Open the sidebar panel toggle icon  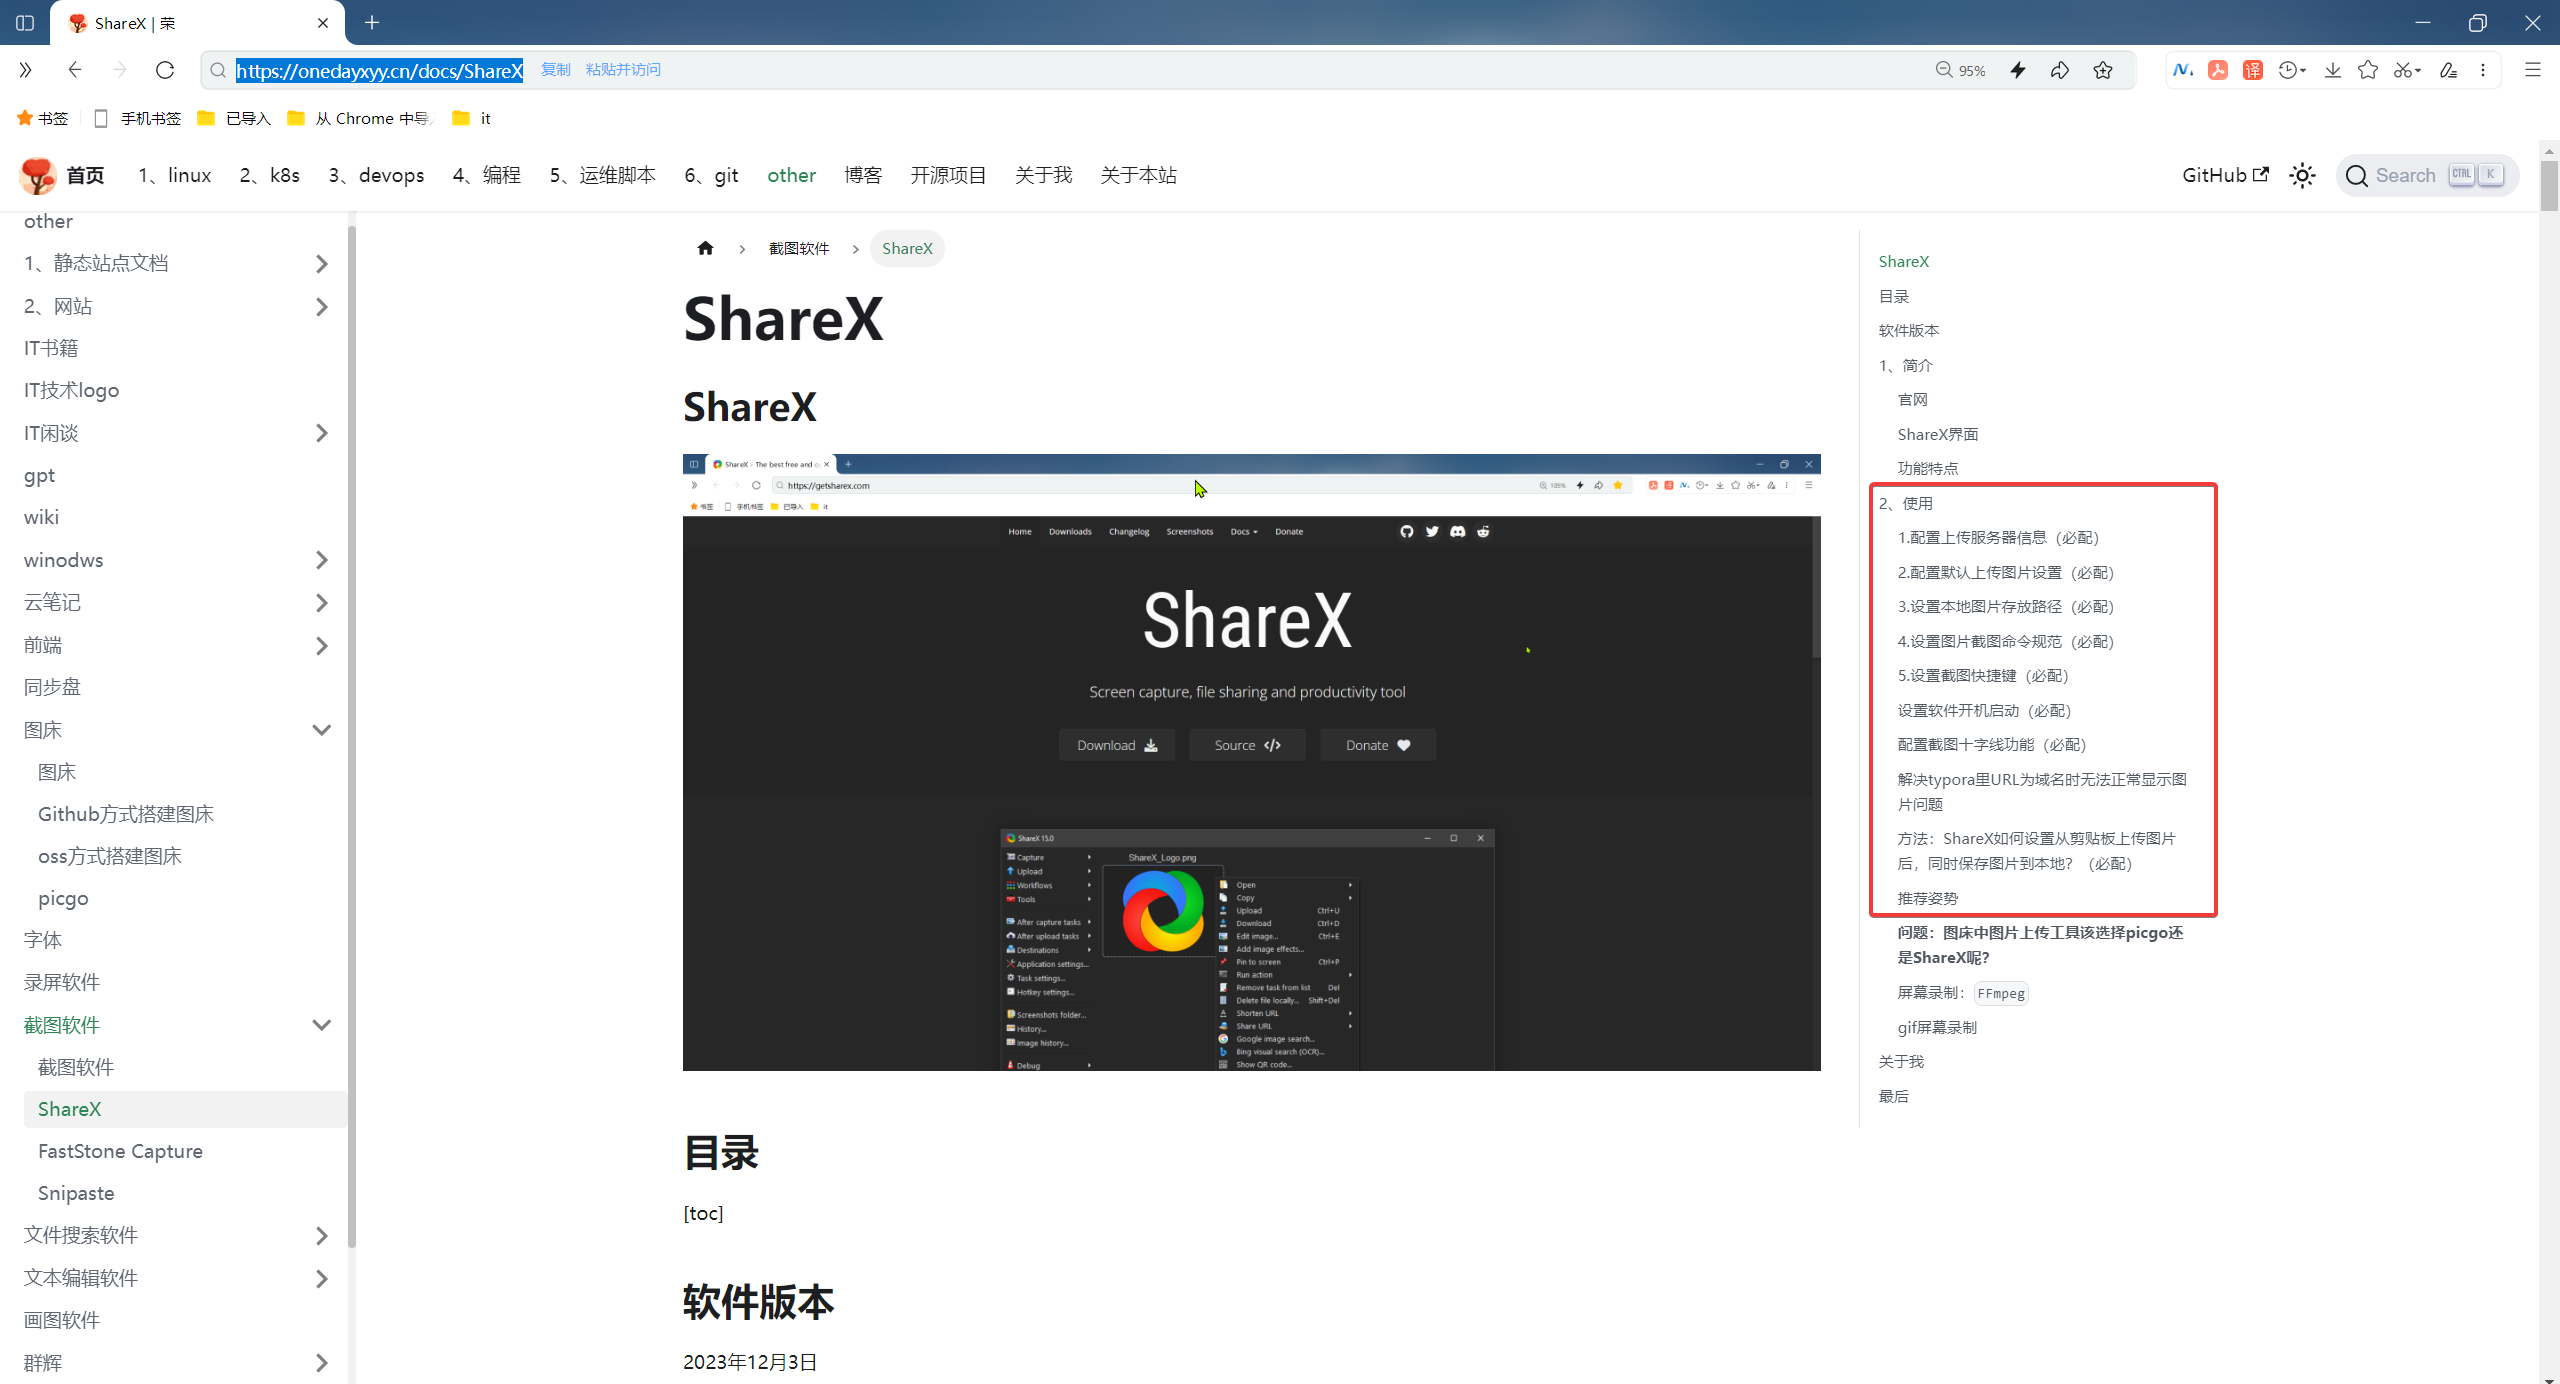[25, 22]
